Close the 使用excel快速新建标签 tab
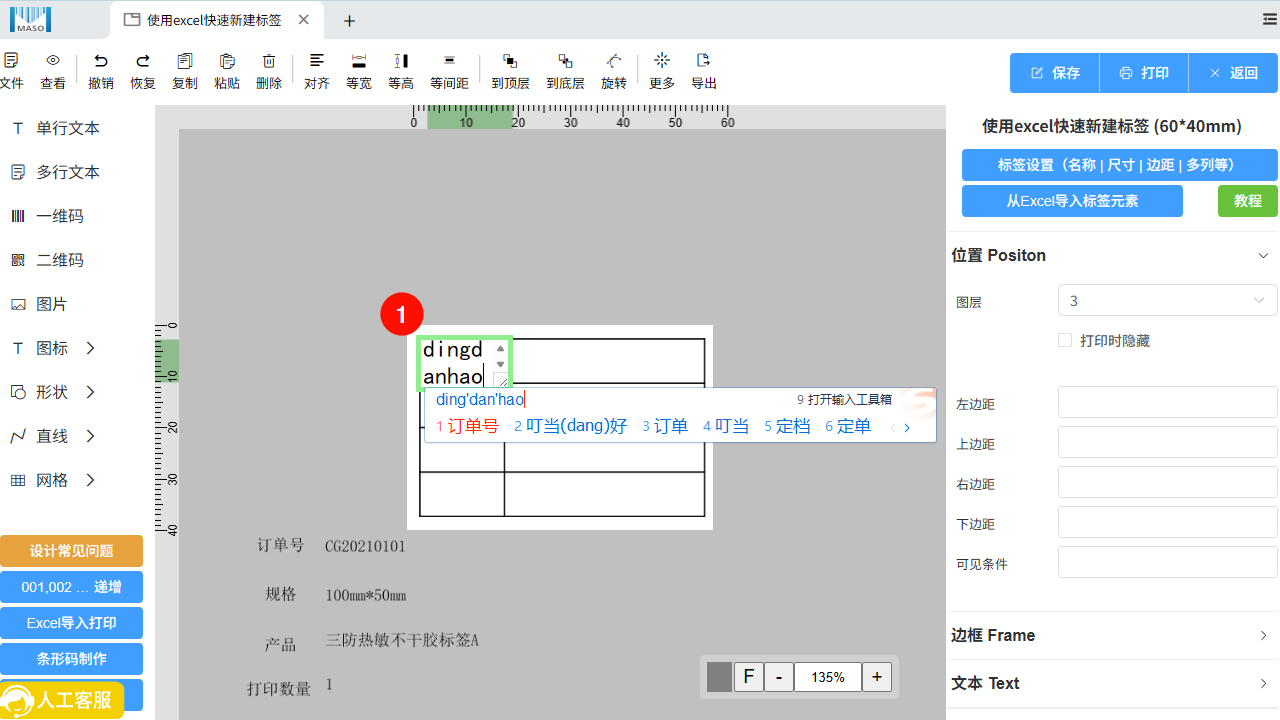The image size is (1280, 720). click(304, 20)
